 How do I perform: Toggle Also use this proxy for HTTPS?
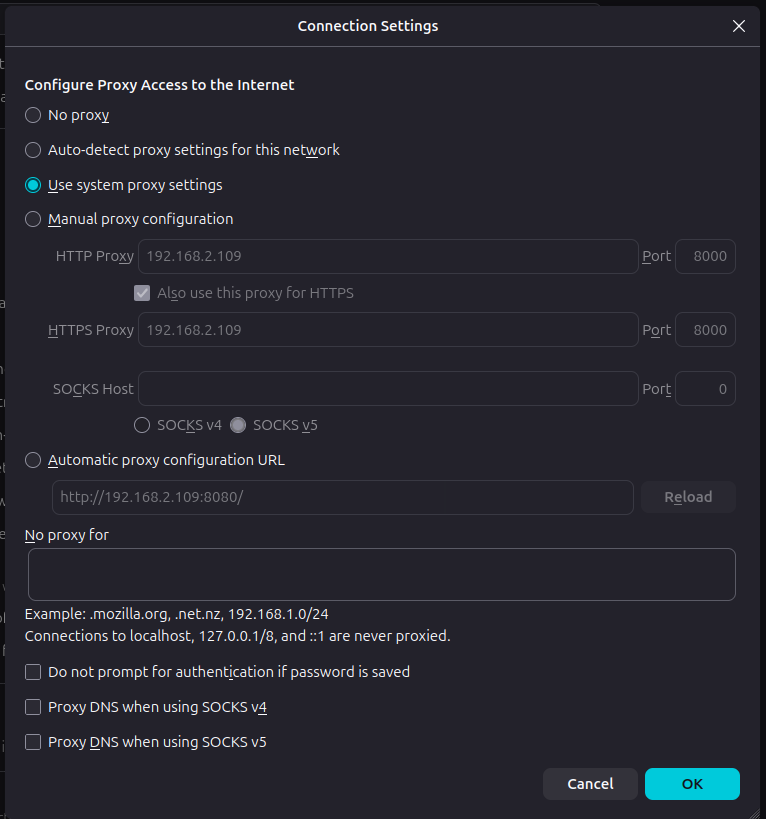(x=142, y=293)
